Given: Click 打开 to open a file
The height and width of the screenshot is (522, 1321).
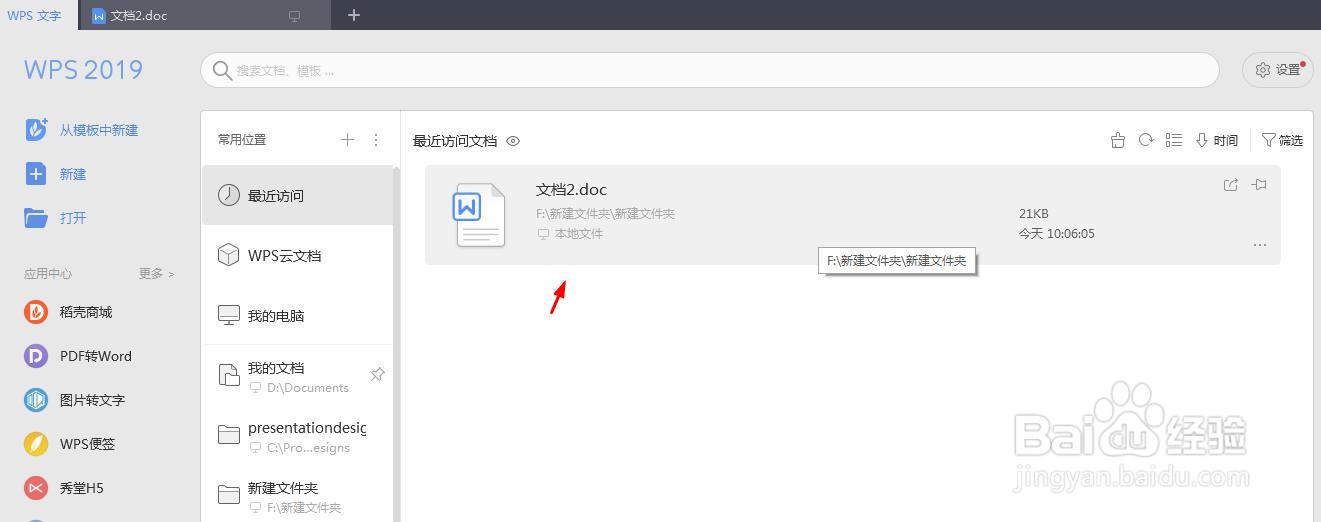Looking at the screenshot, I should pyautogui.click(x=56, y=218).
